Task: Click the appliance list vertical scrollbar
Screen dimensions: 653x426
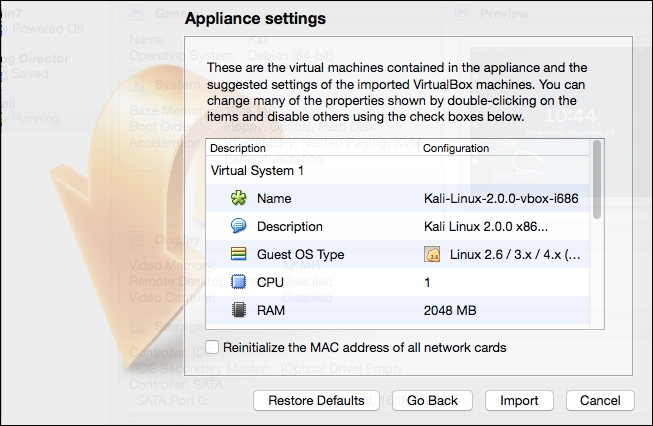Action: pyautogui.click(x=597, y=179)
